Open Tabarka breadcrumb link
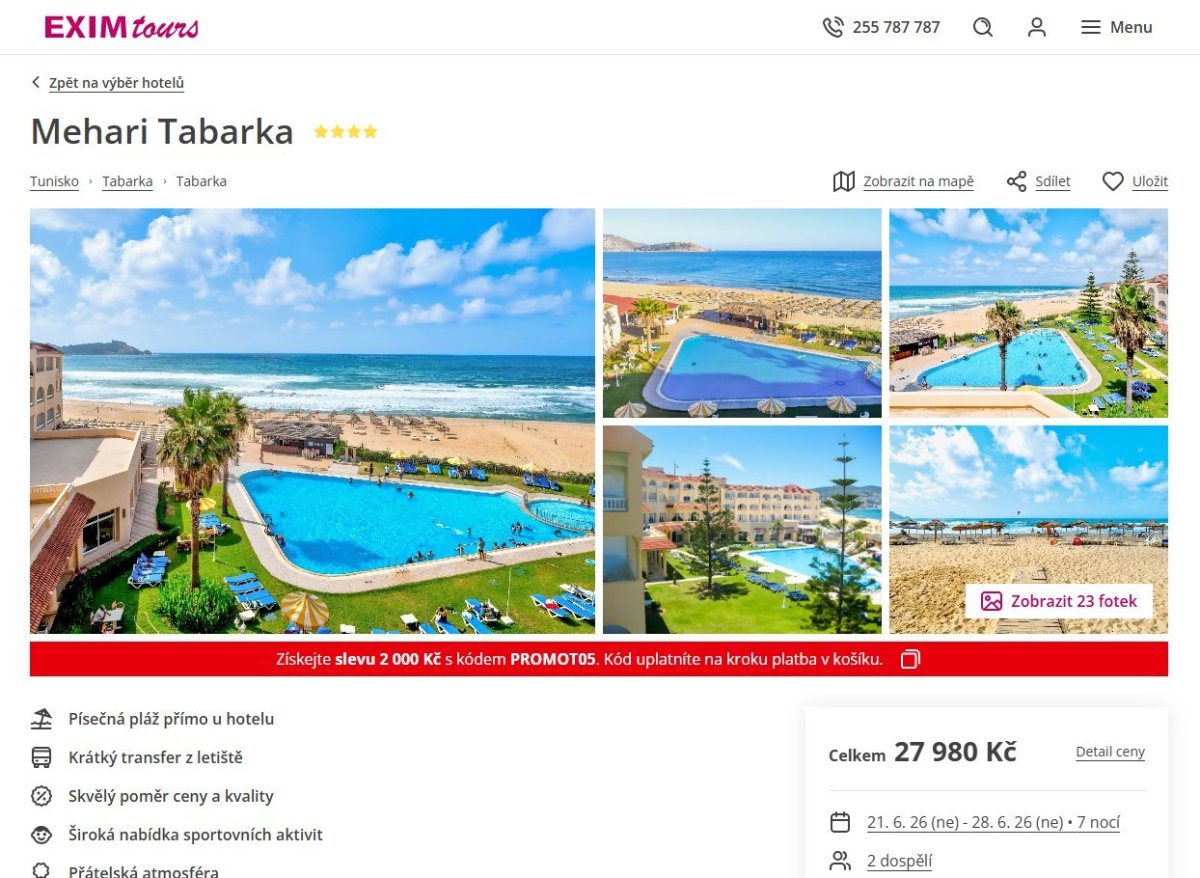The height and width of the screenshot is (878, 1200). [x=127, y=181]
